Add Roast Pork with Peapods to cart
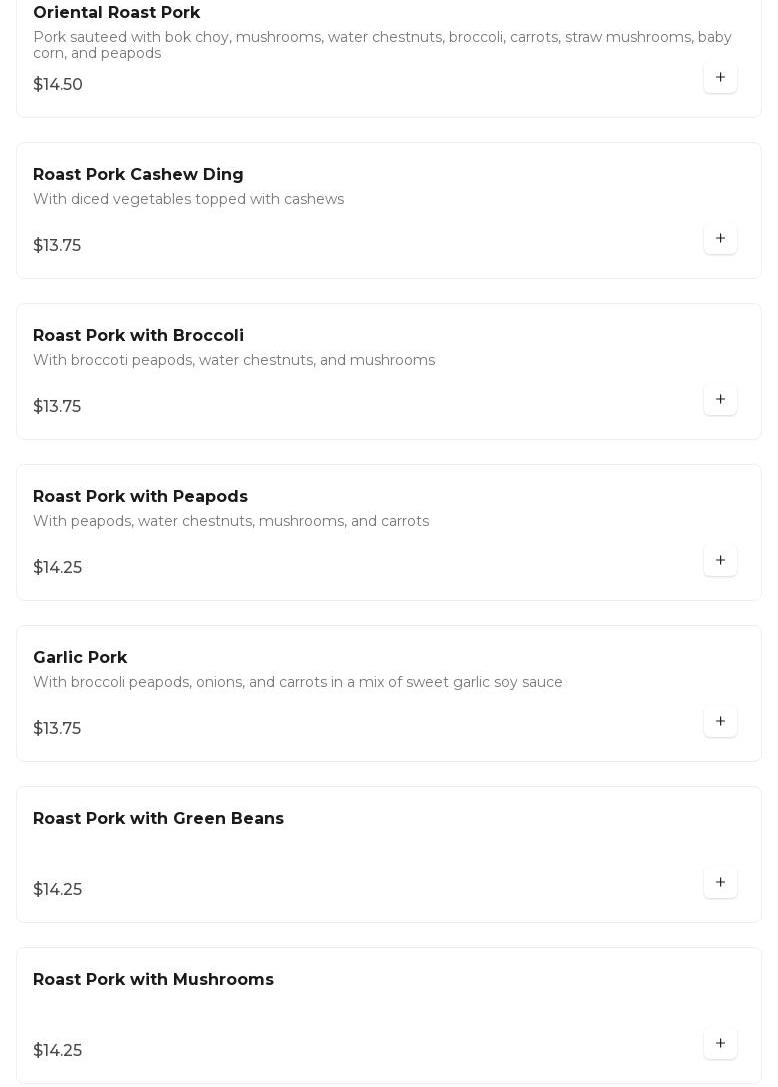Image resolution: width=778 pixels, height=1087 pixels. click(720, 560)
